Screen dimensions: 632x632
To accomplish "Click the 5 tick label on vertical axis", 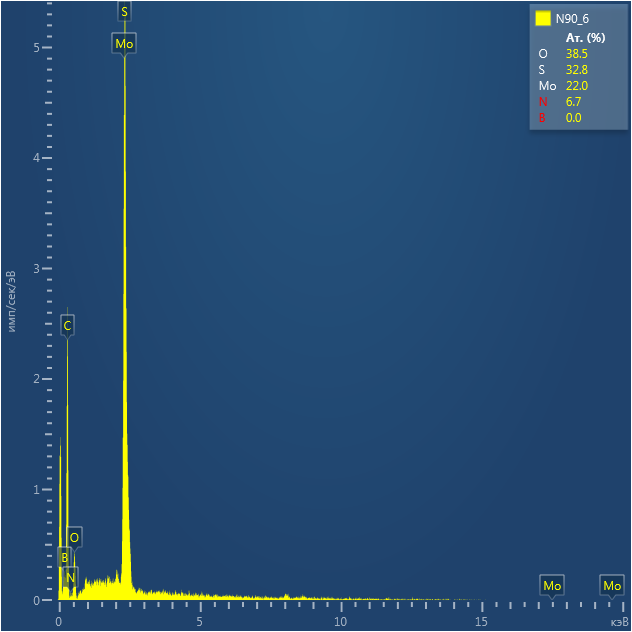I will click(35, 48).
